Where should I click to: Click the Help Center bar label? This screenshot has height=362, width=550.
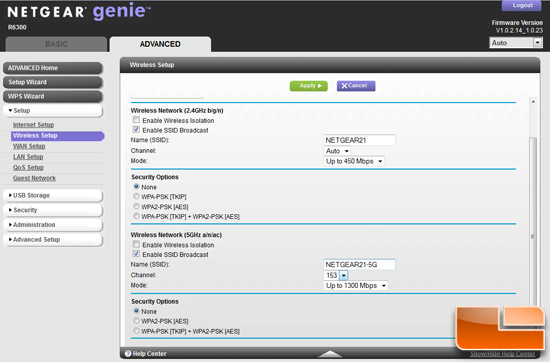(149, 354)
